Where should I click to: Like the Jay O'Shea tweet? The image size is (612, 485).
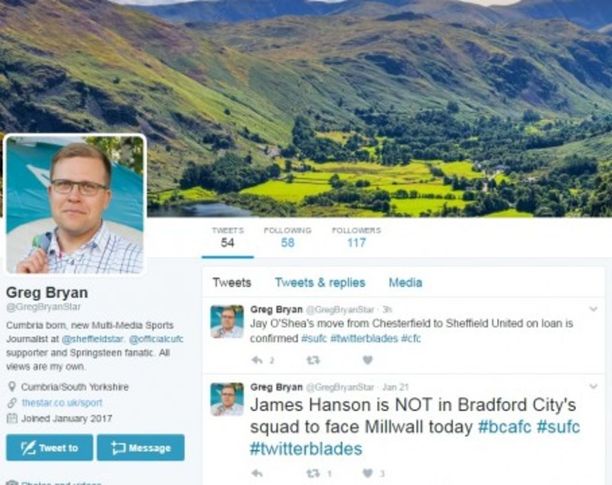(367, 359)
